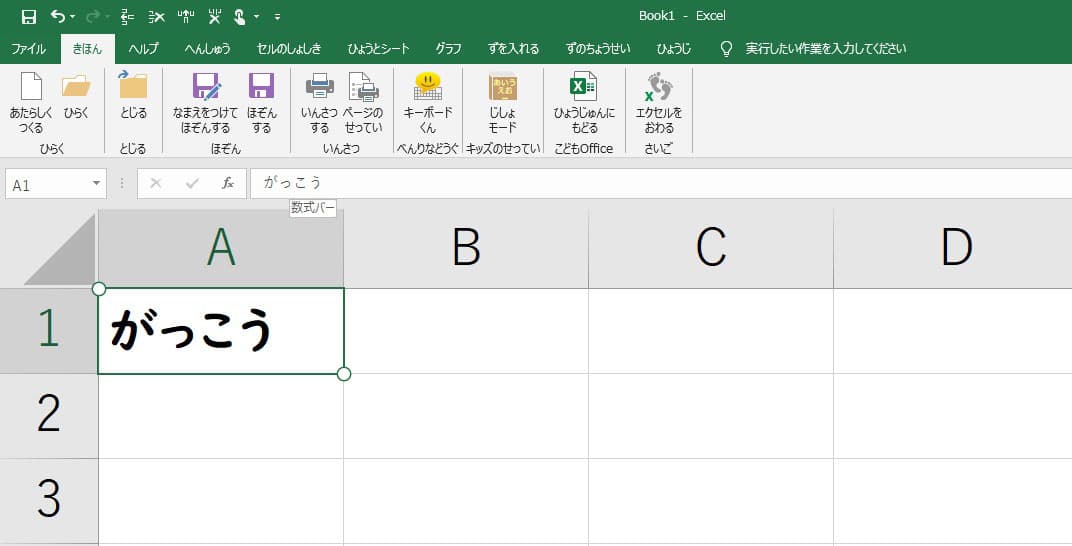
Task: Select column C header
Action: (x=711, y=247)
